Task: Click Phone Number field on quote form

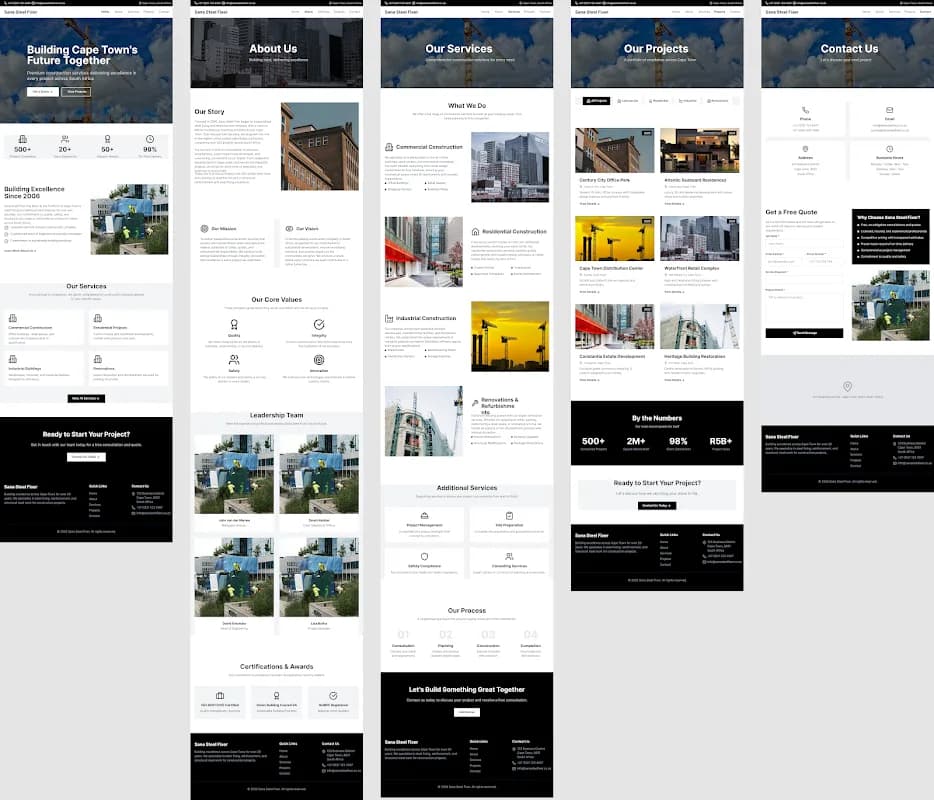Action: (825, 262)
